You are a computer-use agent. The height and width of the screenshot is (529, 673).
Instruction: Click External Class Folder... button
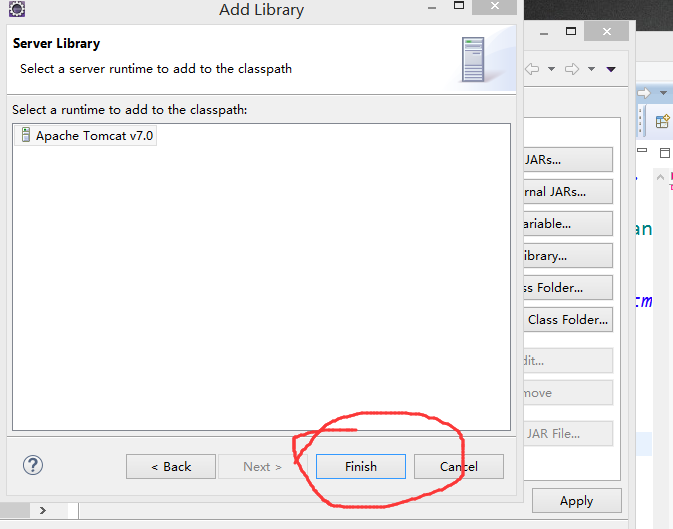pyautogui.click(x=568, y=319)
